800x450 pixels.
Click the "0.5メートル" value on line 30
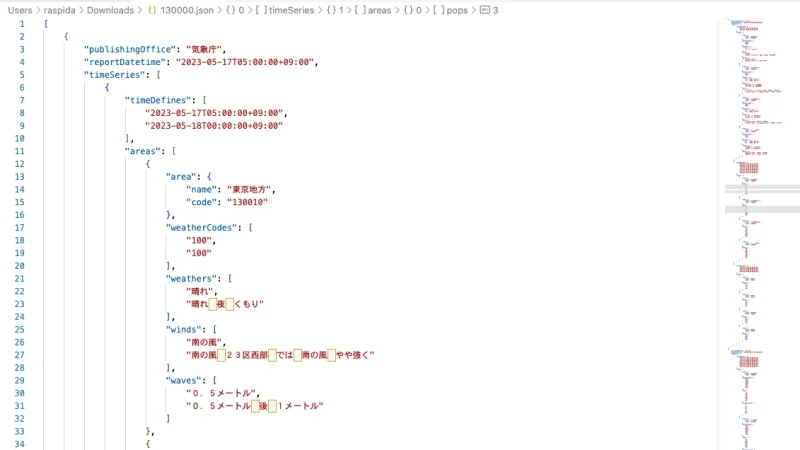(x=221, y=394)
